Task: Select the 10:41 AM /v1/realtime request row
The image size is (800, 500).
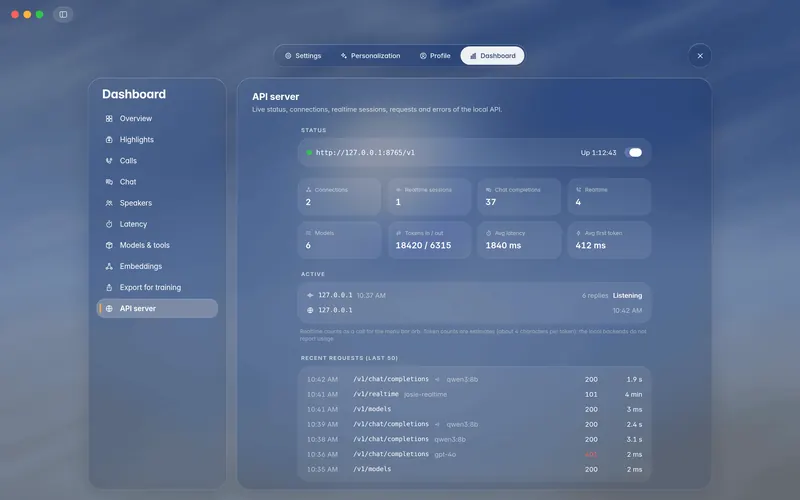Action: [474, 394]
